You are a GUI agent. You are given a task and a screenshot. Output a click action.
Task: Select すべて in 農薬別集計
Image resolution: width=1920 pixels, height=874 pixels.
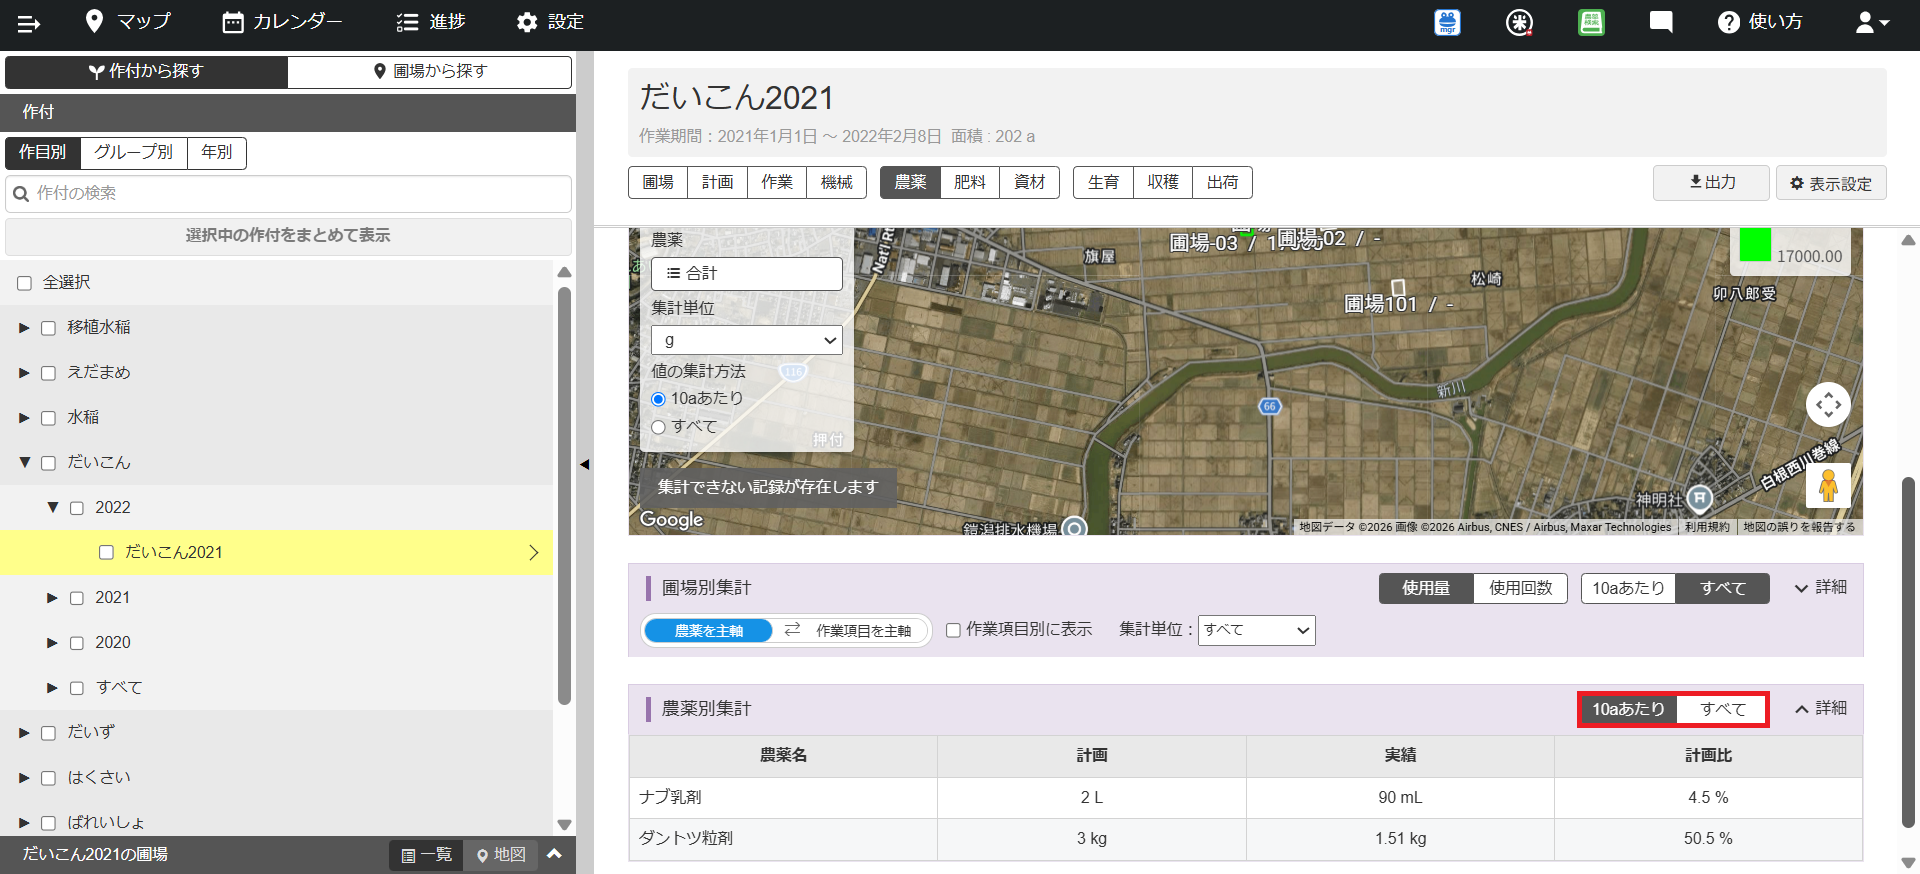coord(1722,709)
